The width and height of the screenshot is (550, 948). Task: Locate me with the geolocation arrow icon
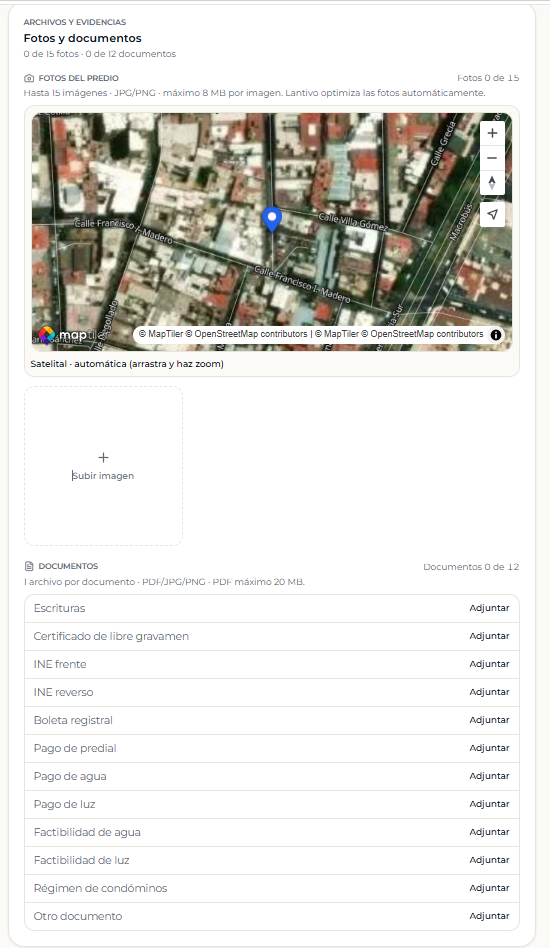click(492, 214)
